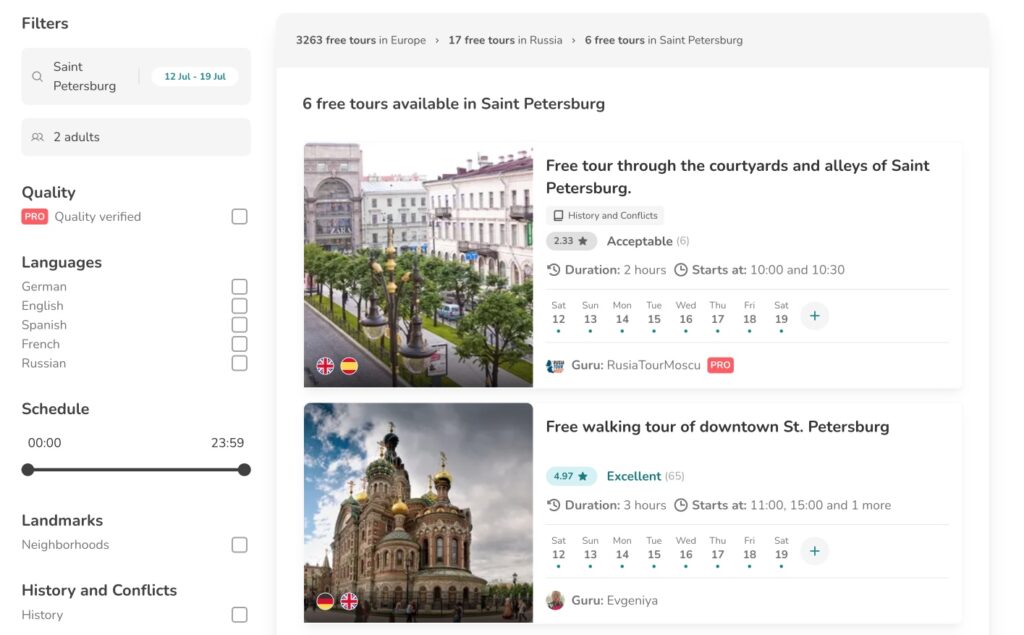The height and width of the screenshot is (635, 1024).
Task: Open the 2 adults guest selector
Action: pyautogui.click(x=135, y=137)
